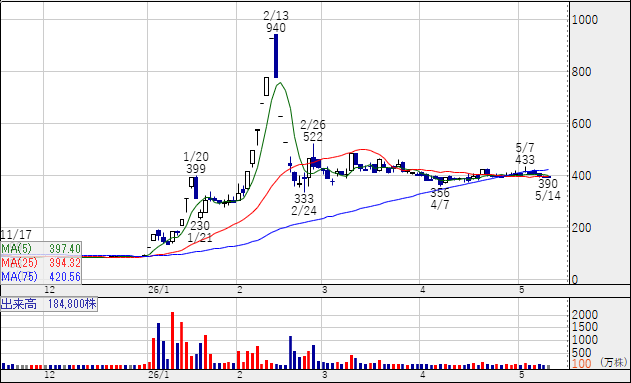
Task: Click the 11/17 date label
Action: [16, 235]
